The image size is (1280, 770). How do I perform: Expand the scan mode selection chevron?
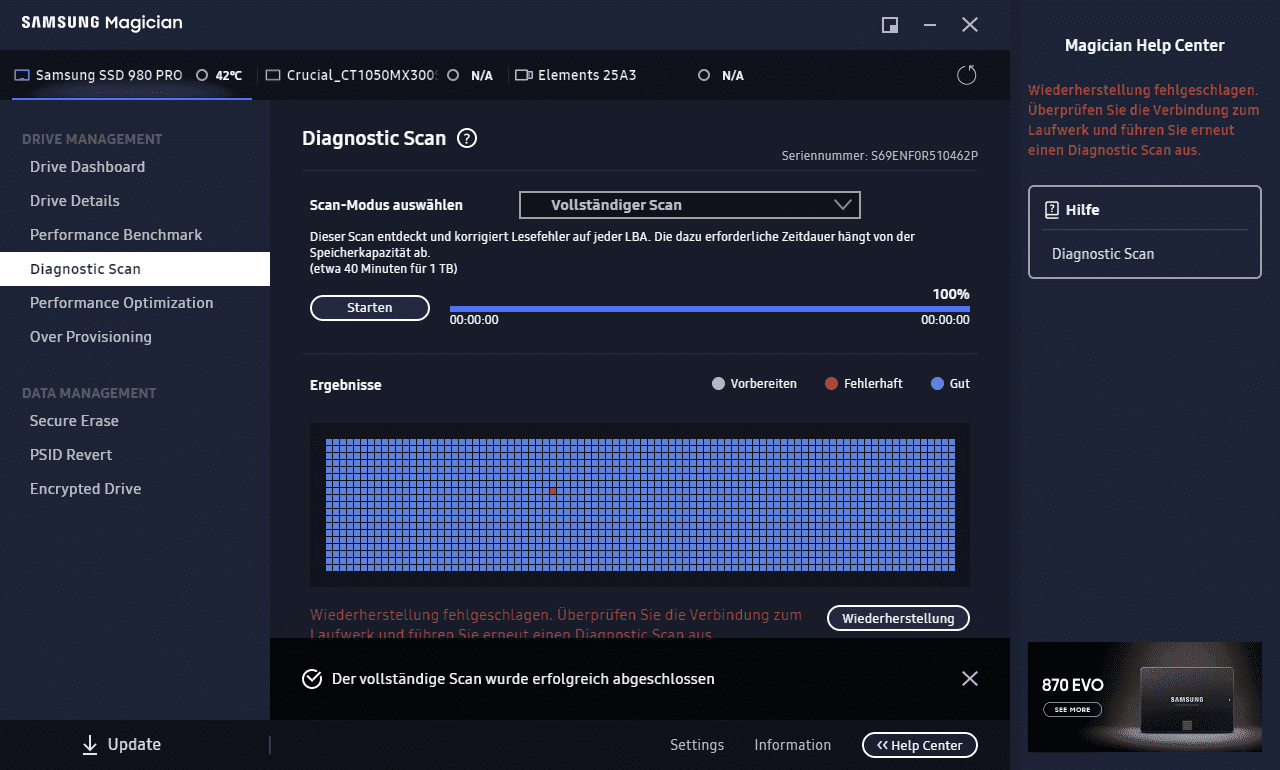[845, 205]
